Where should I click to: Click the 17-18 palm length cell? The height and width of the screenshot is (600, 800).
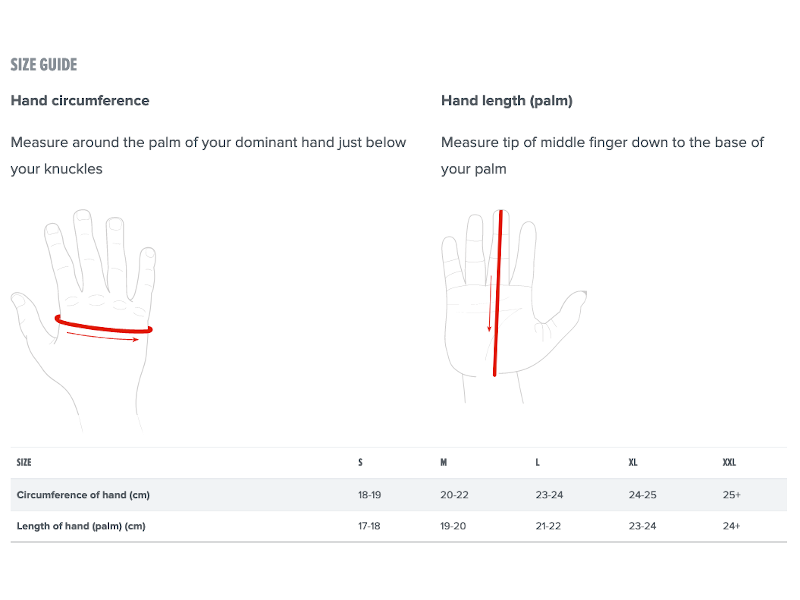click(369, 526)
